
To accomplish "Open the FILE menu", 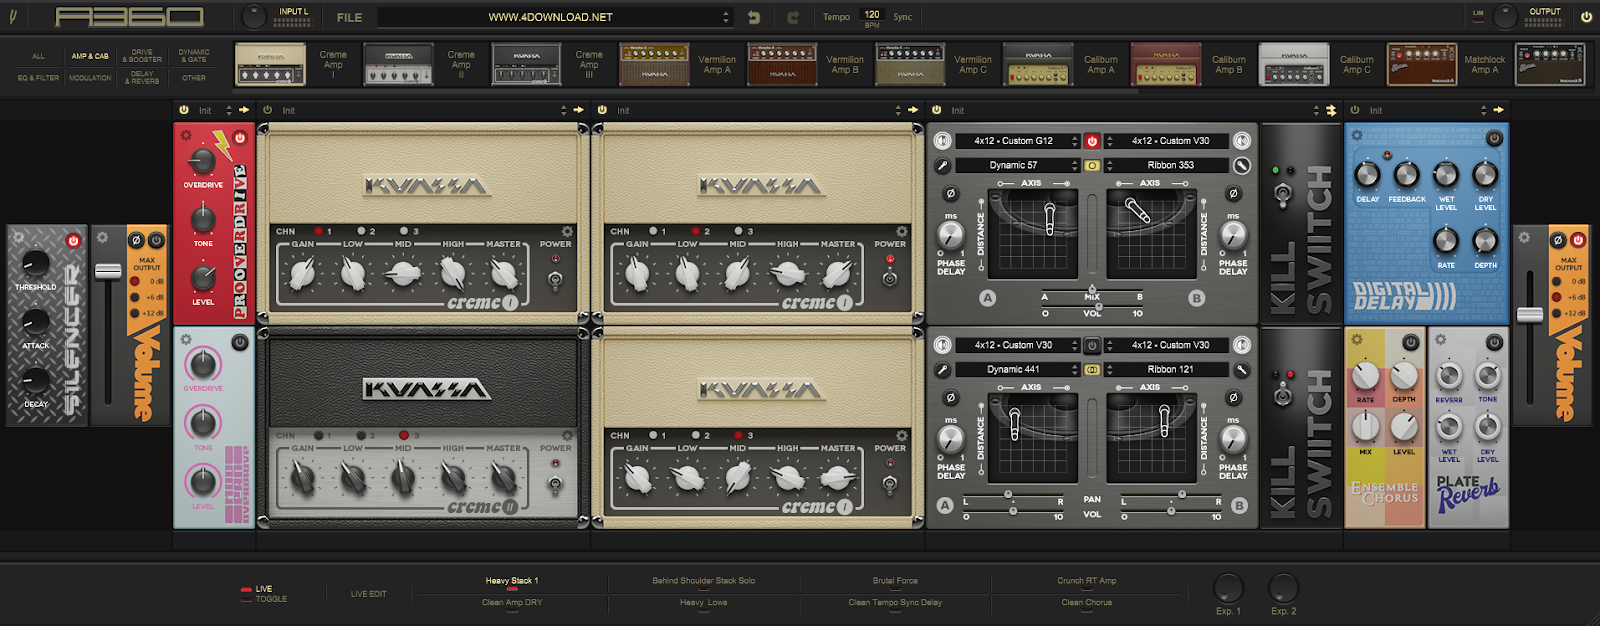I will (350, 17).
